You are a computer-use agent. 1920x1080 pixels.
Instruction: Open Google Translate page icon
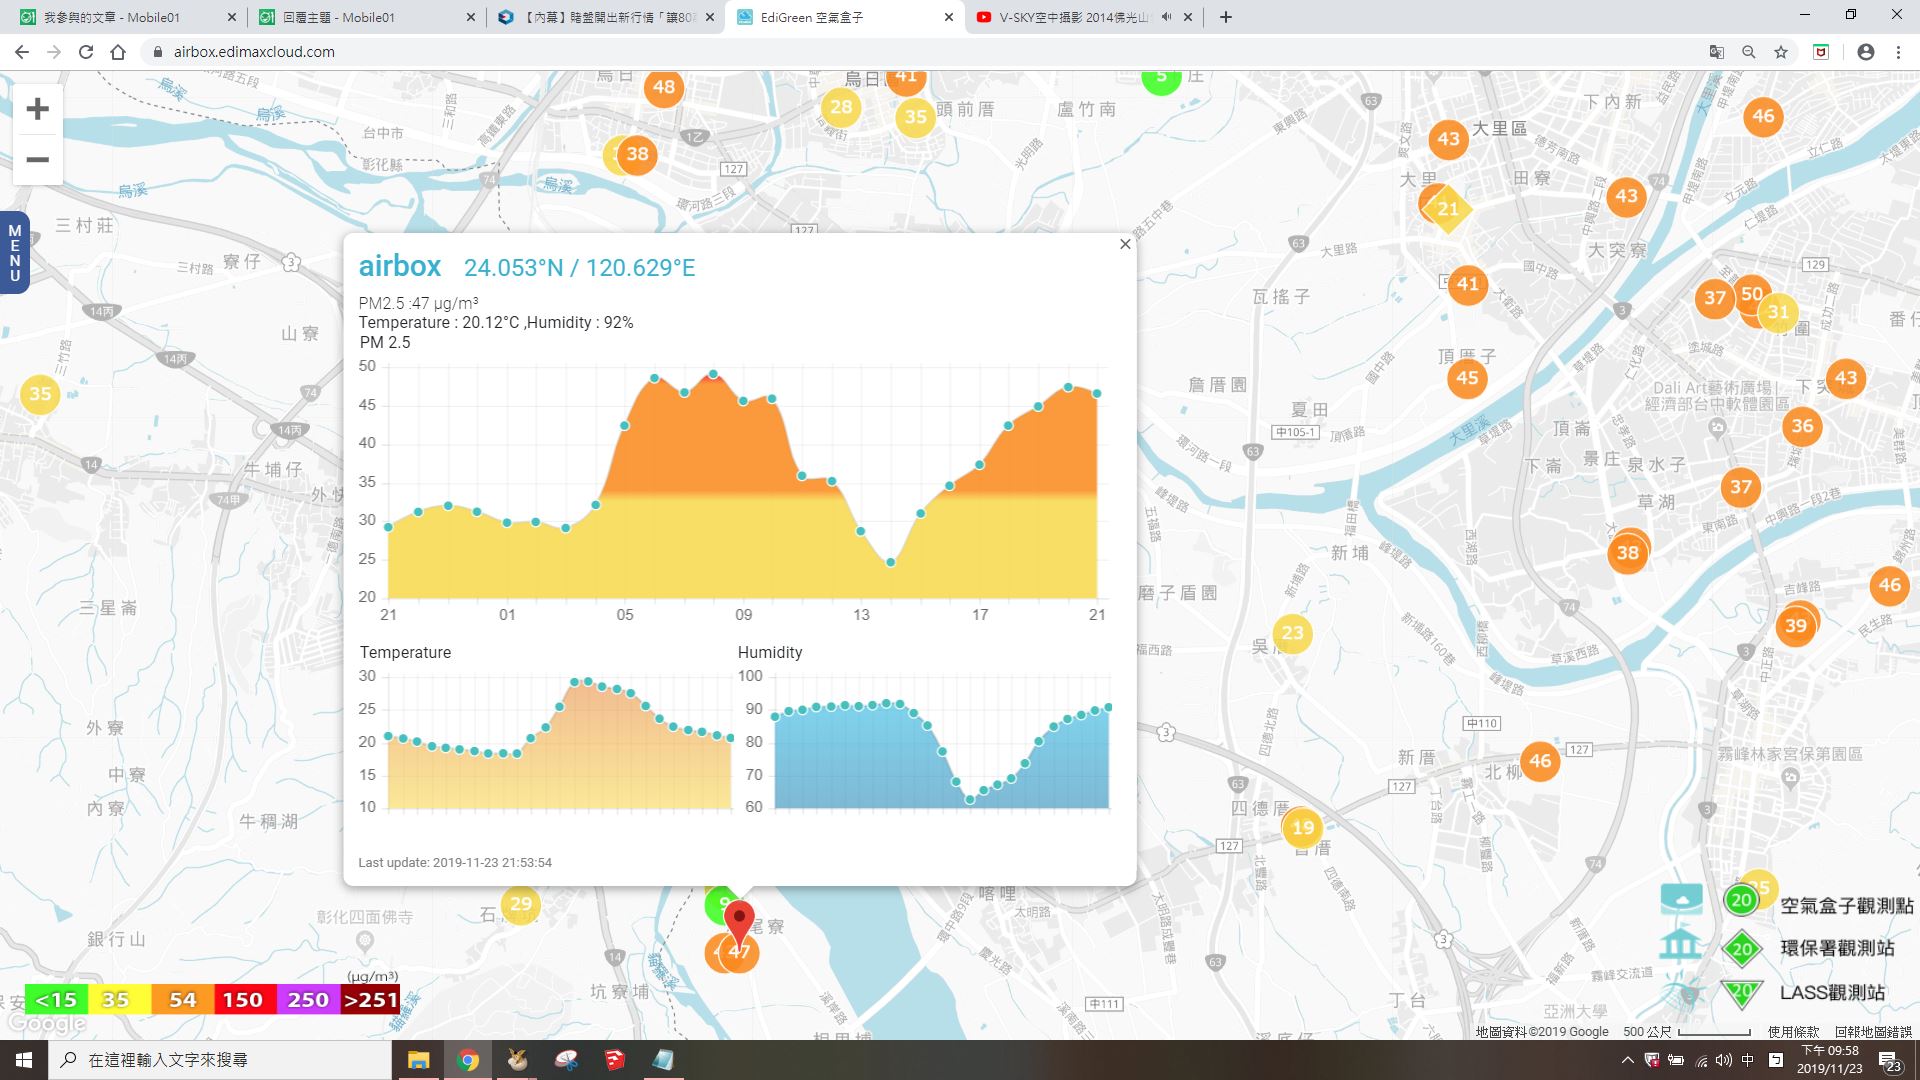point(1716,52)
